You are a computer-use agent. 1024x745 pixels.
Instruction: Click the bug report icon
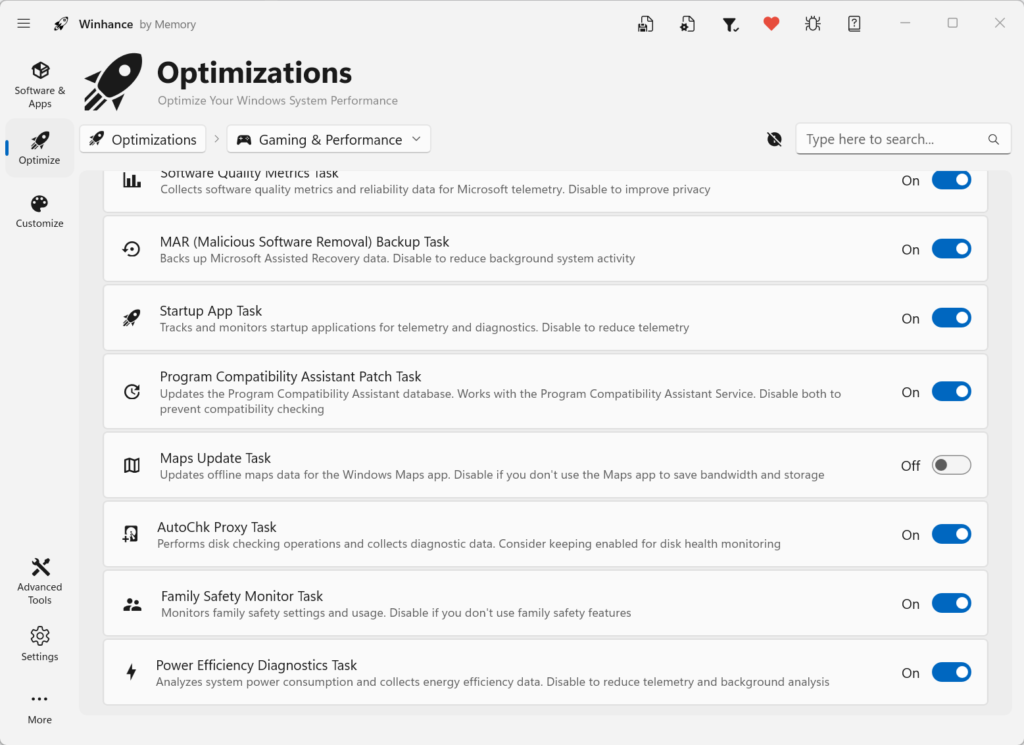pyautogui.click(x=813, y=24)
